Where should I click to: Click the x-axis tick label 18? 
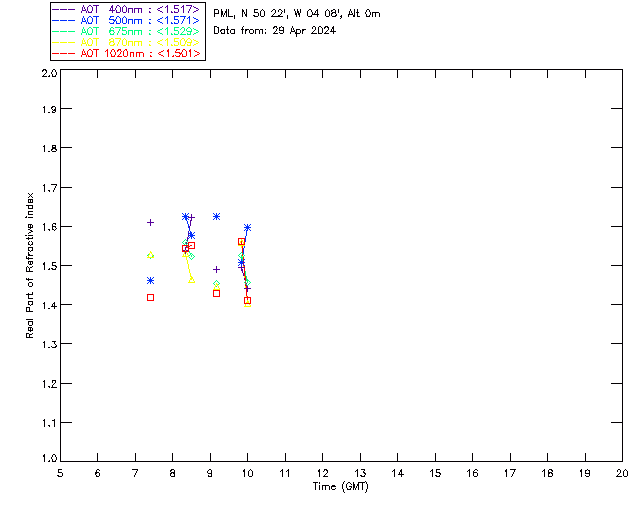click(547, 473)
